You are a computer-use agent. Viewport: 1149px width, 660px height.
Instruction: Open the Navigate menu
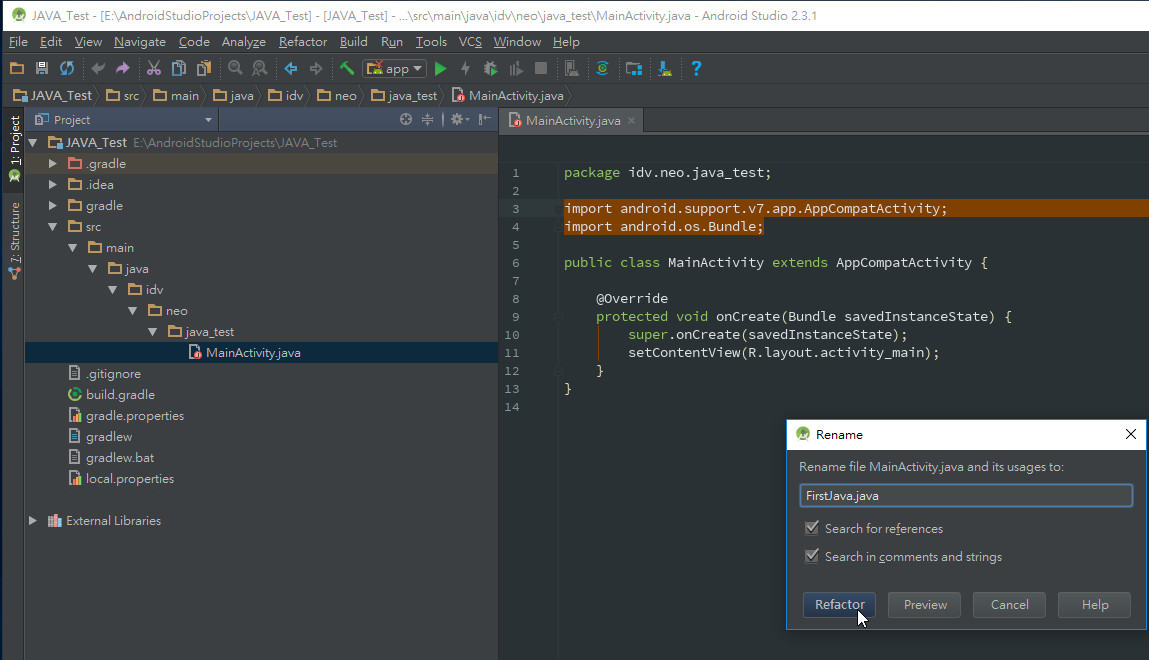[140, 42]
